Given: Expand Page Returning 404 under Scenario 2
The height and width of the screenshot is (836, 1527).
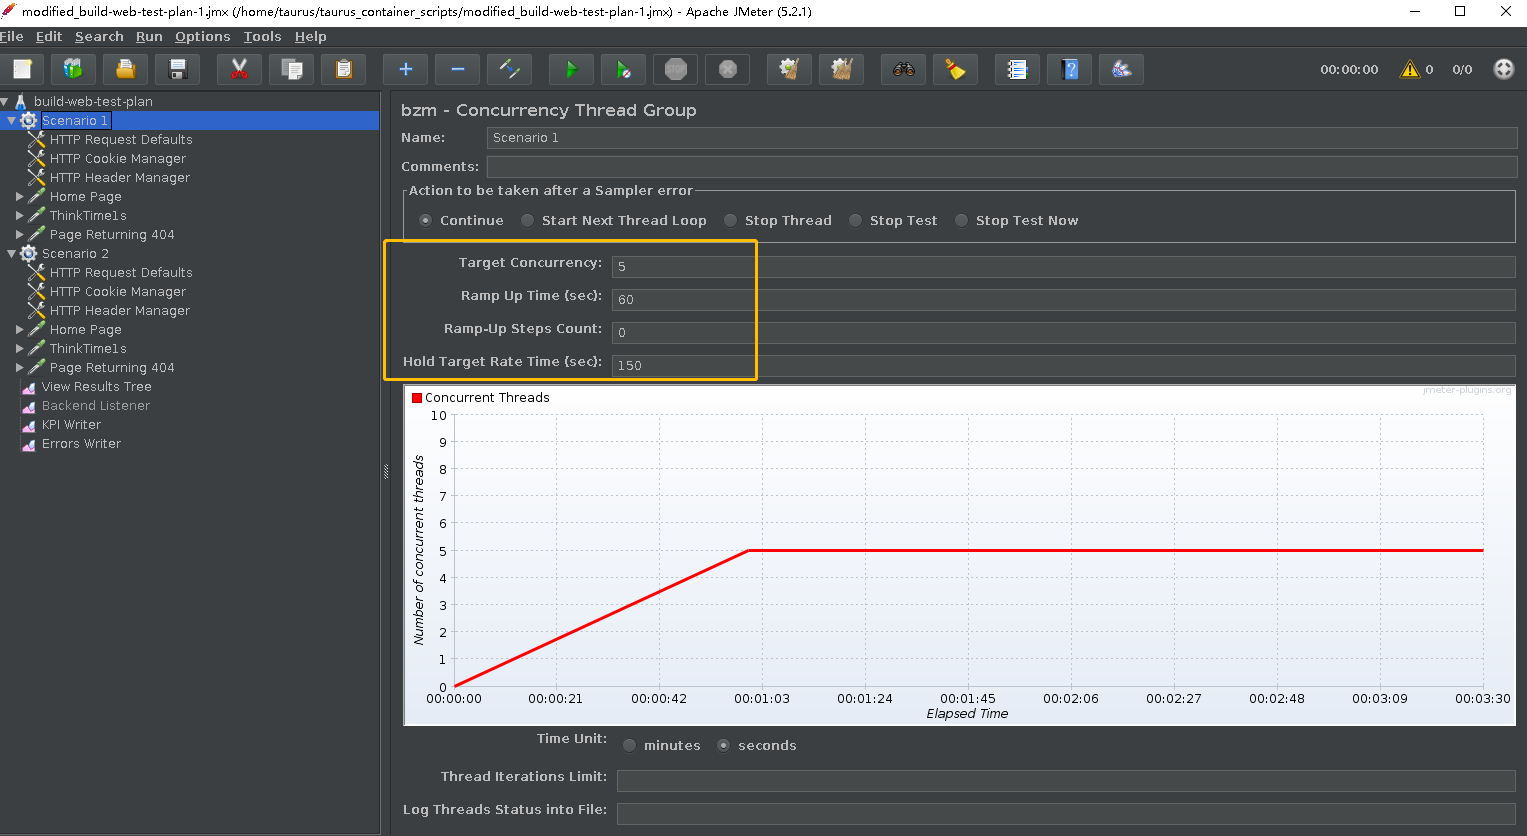Looking at the screenshot, I should tap(20, 367).
